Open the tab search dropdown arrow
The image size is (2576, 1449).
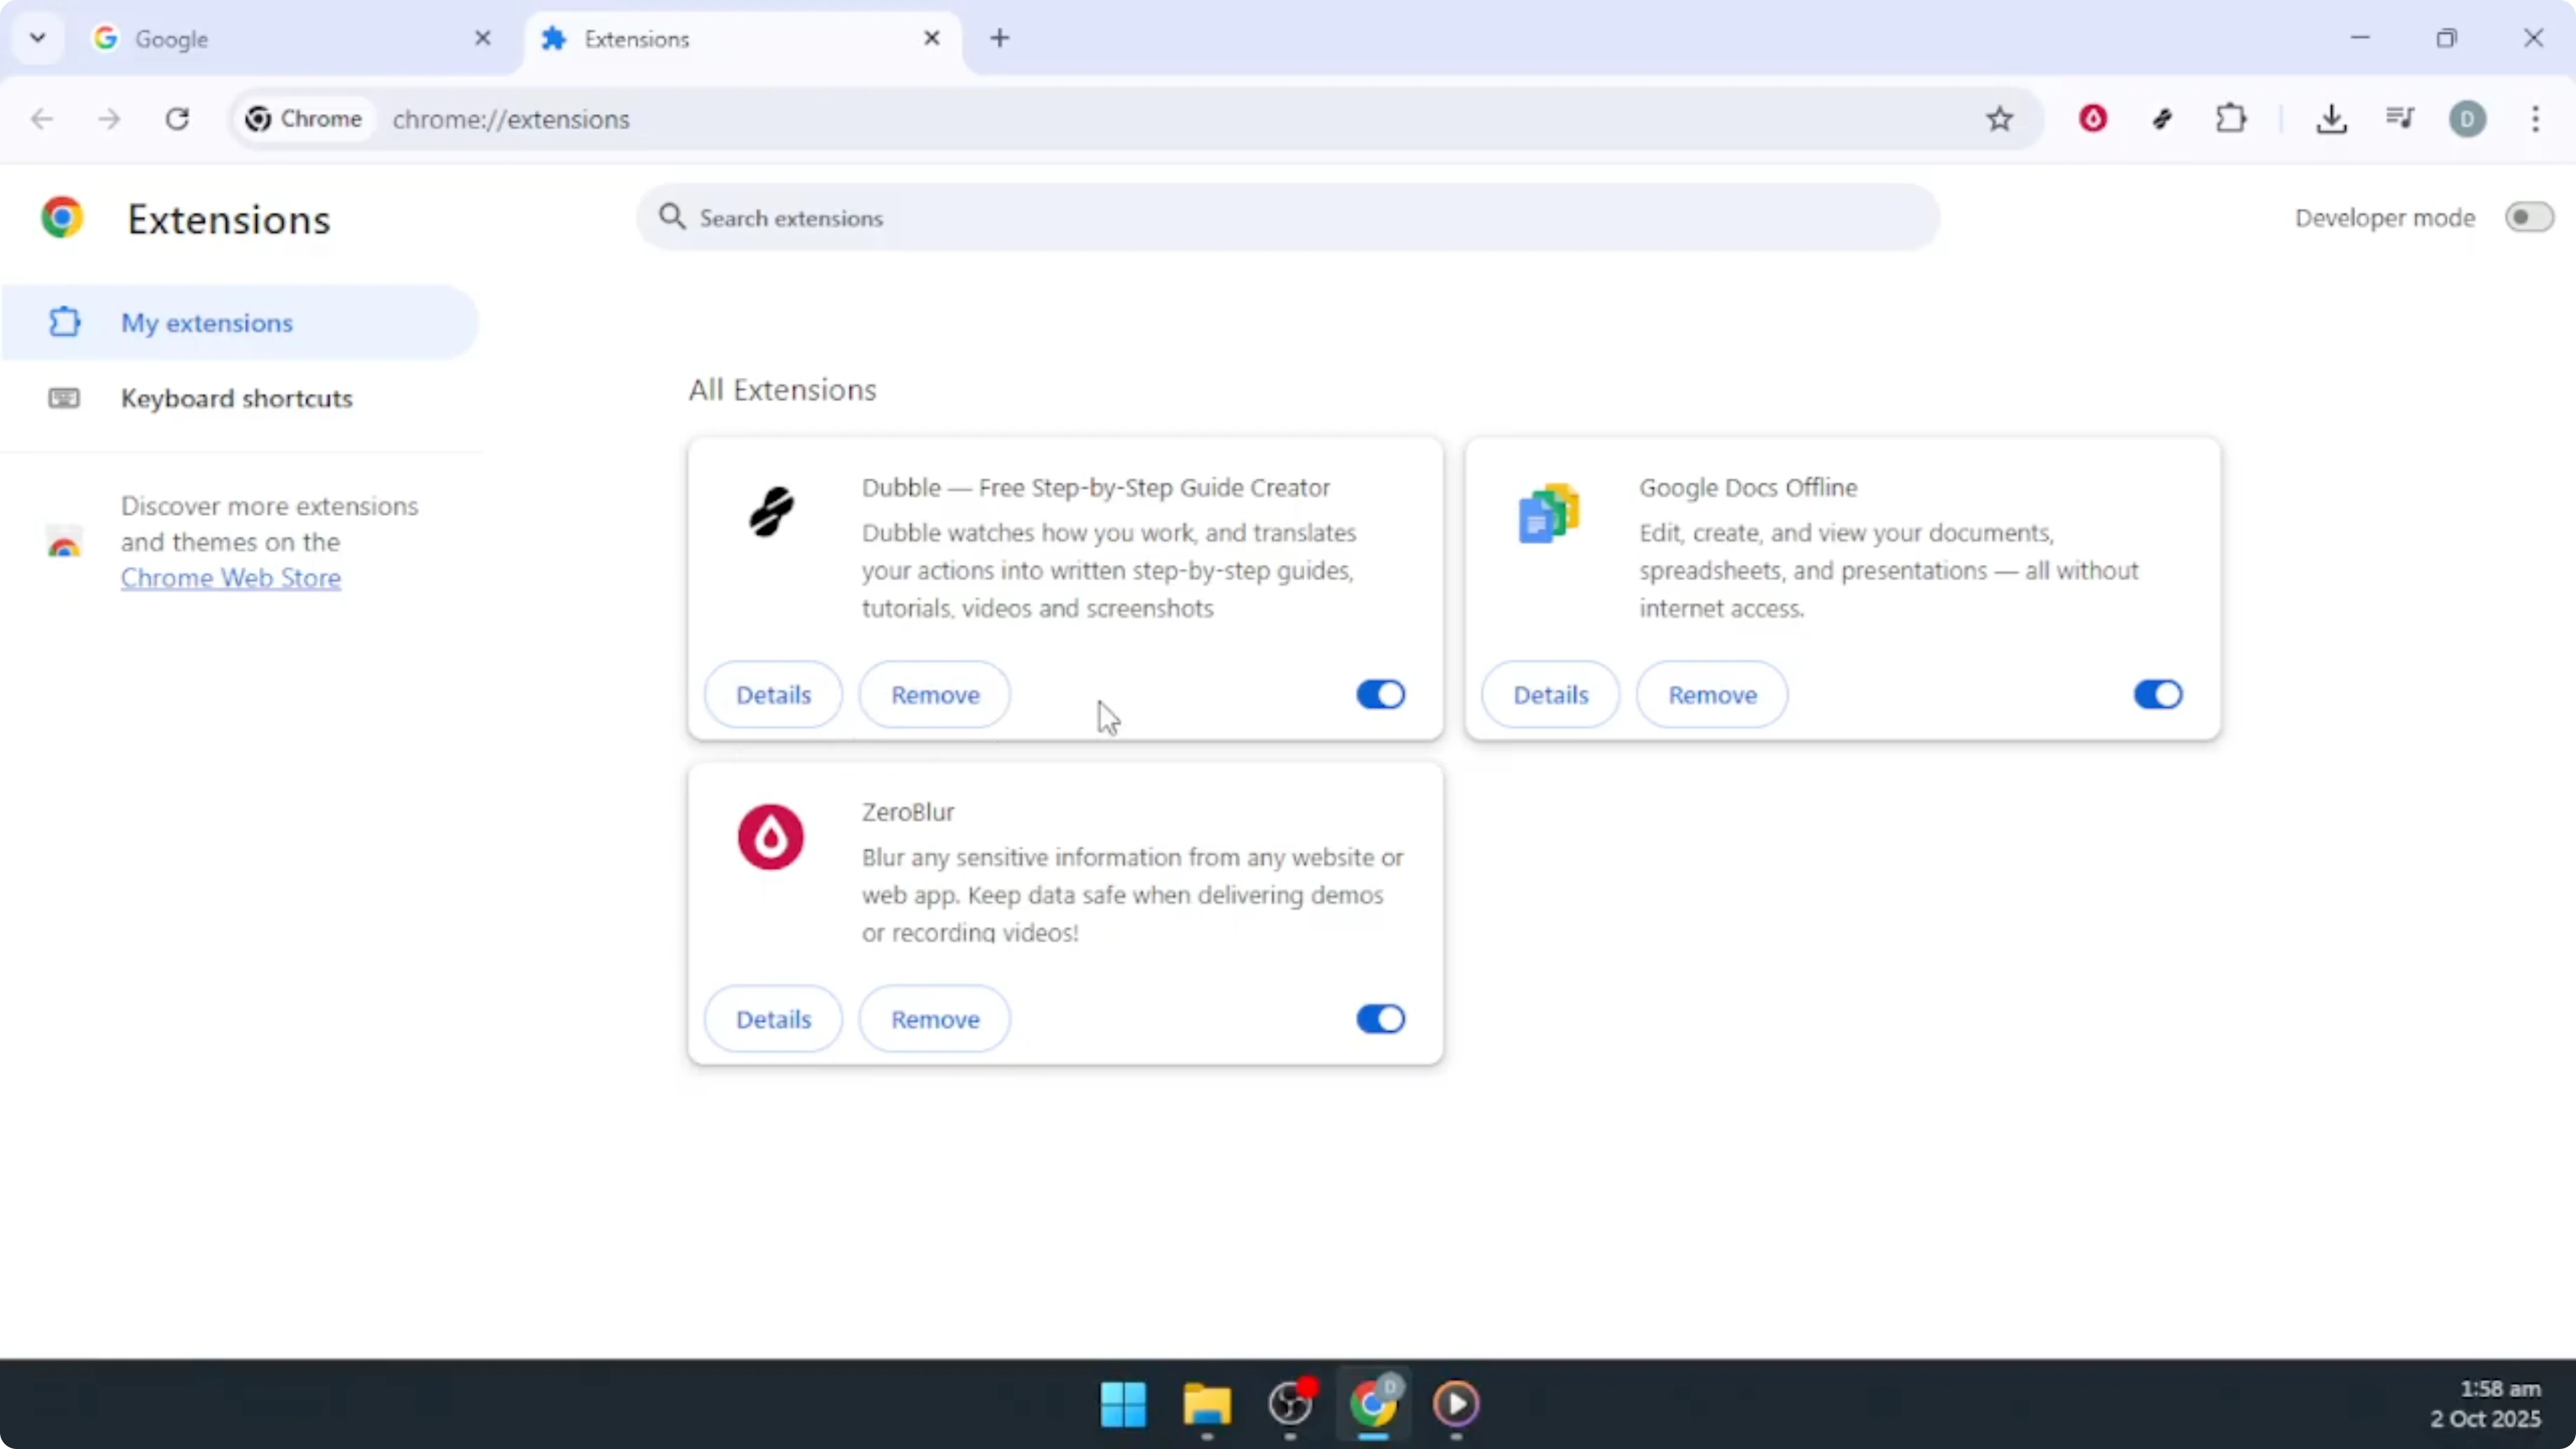[37, 38]
